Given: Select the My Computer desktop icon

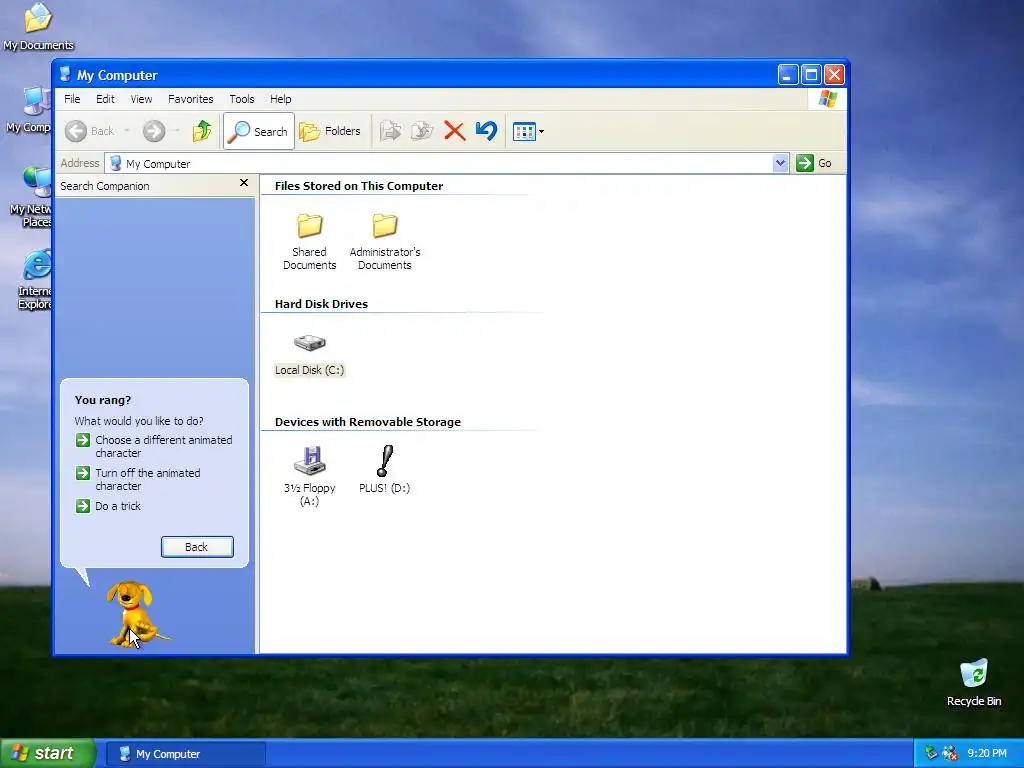Looking at the screenshot, I should point(29,110).
